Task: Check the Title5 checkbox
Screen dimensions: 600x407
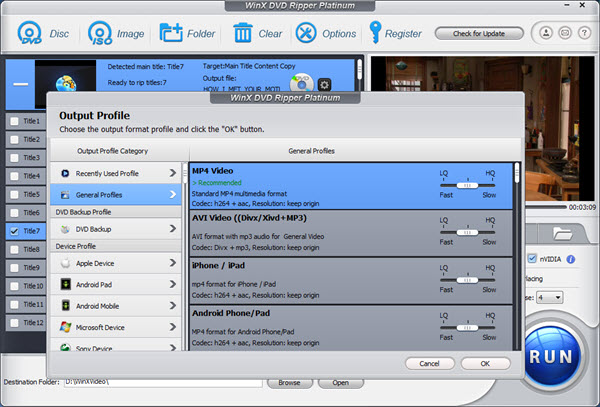Action: click(x=14, y=194)
